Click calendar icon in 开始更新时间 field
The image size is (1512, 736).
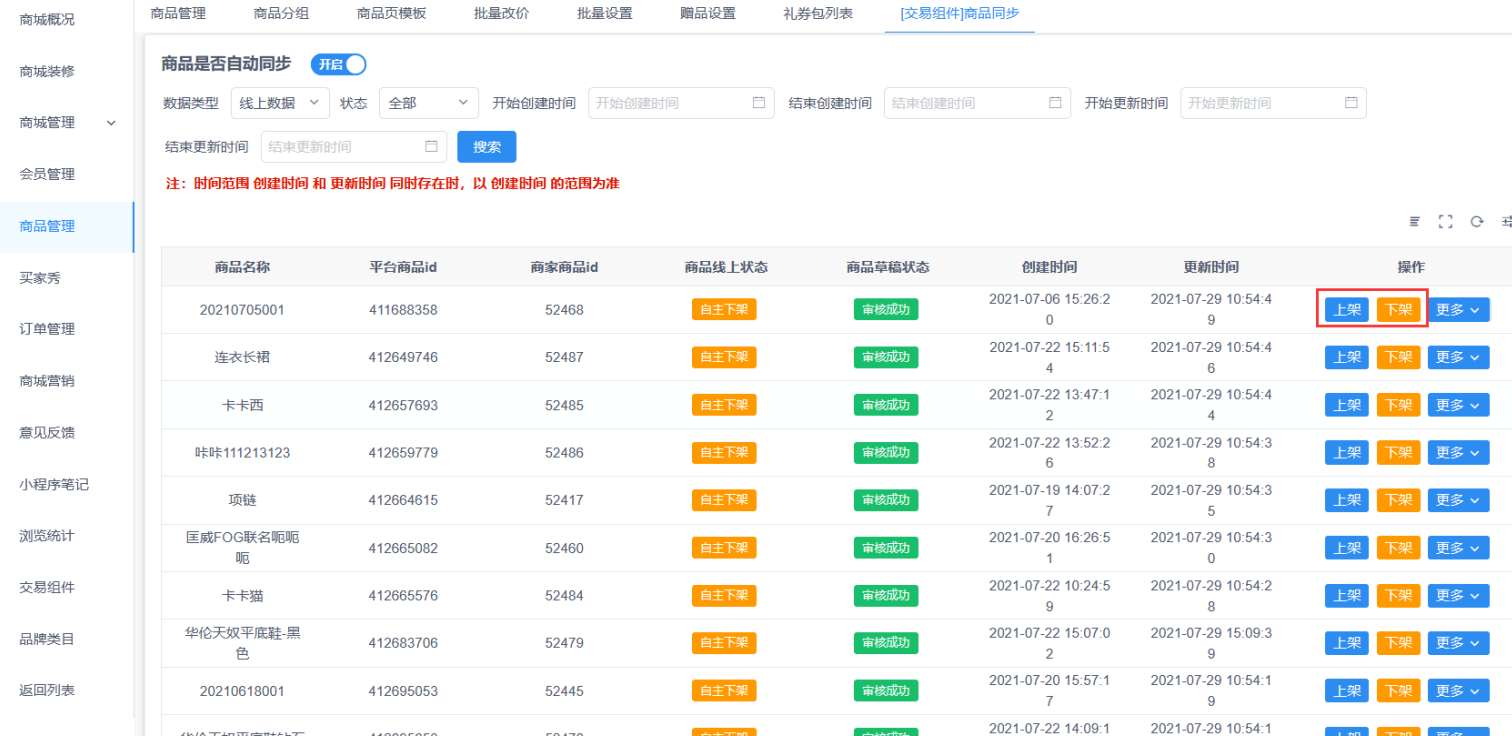click(x=1350, y=103)
